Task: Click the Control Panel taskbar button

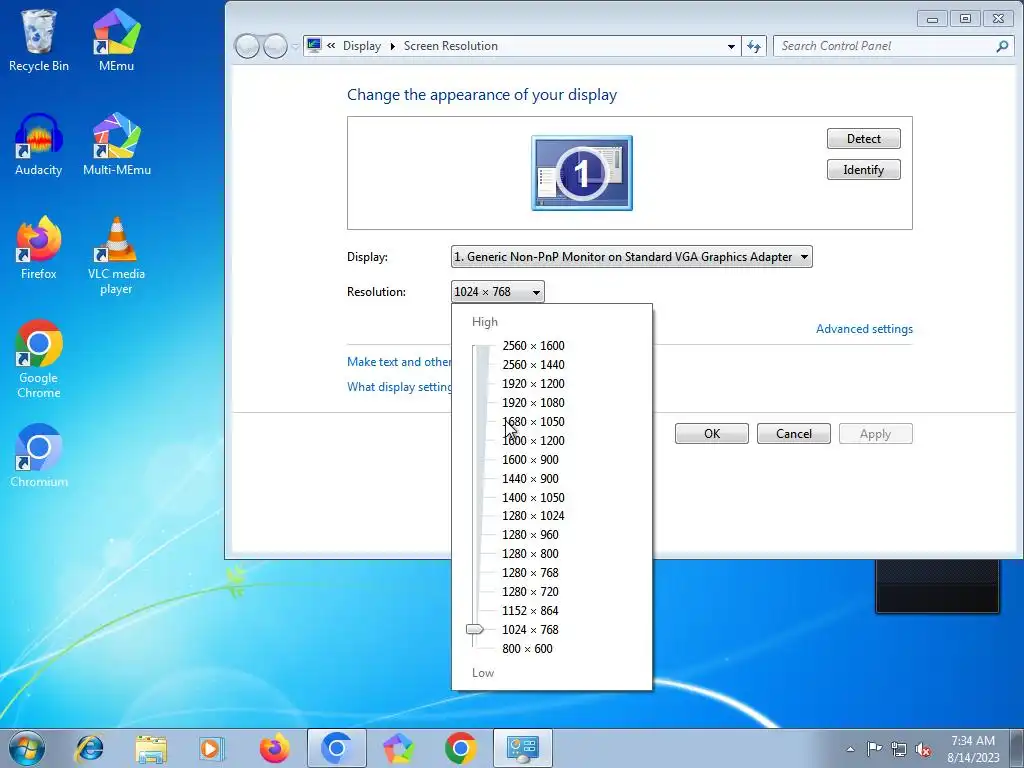Action: click(522, 748)
